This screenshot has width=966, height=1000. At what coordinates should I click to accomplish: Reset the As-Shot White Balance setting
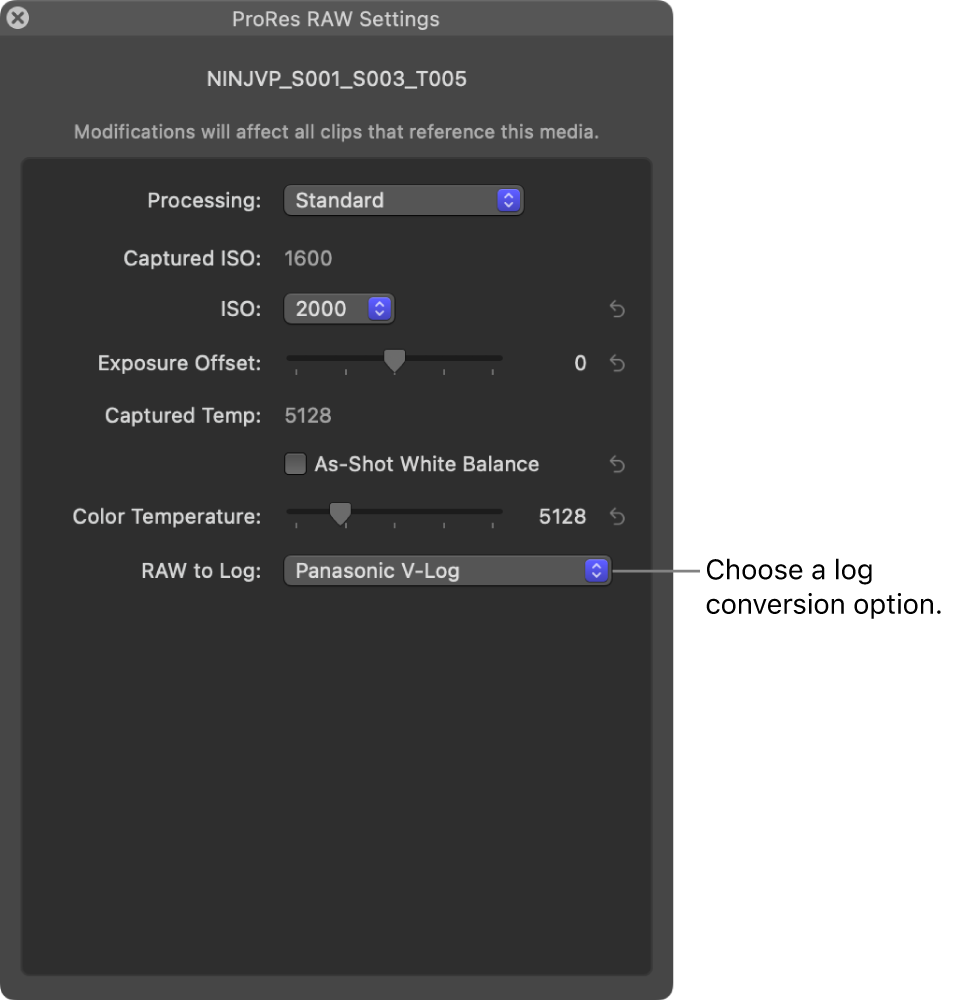tap(617, 465)
